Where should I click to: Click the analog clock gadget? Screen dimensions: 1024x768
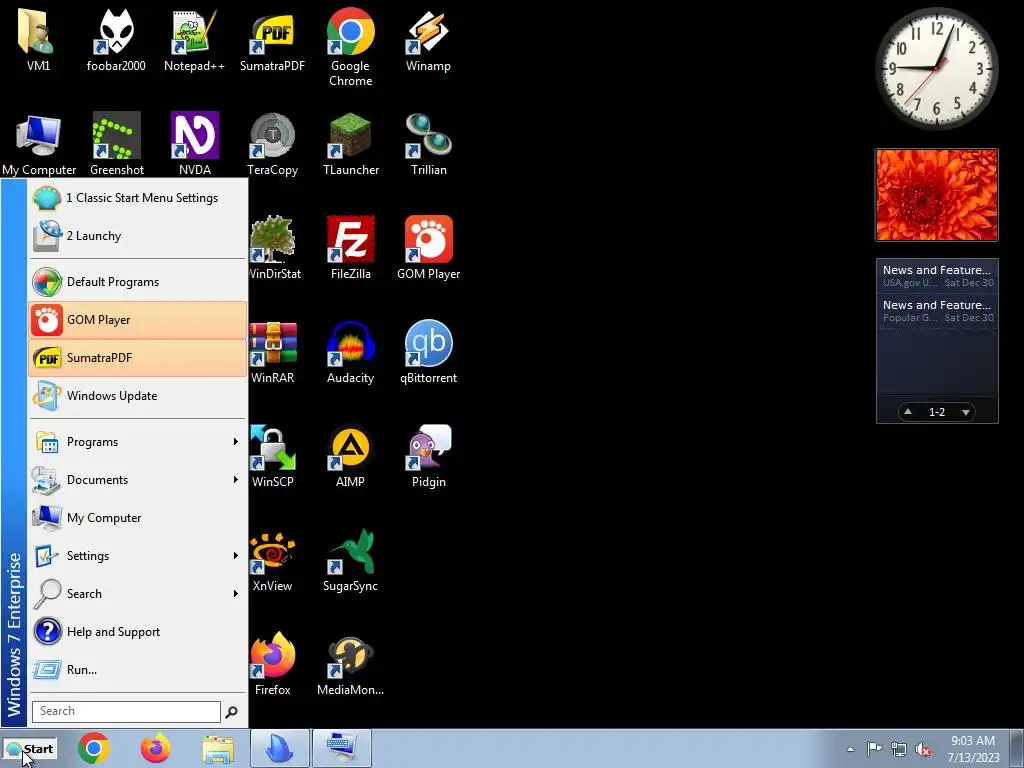click(x=937, y=69)
